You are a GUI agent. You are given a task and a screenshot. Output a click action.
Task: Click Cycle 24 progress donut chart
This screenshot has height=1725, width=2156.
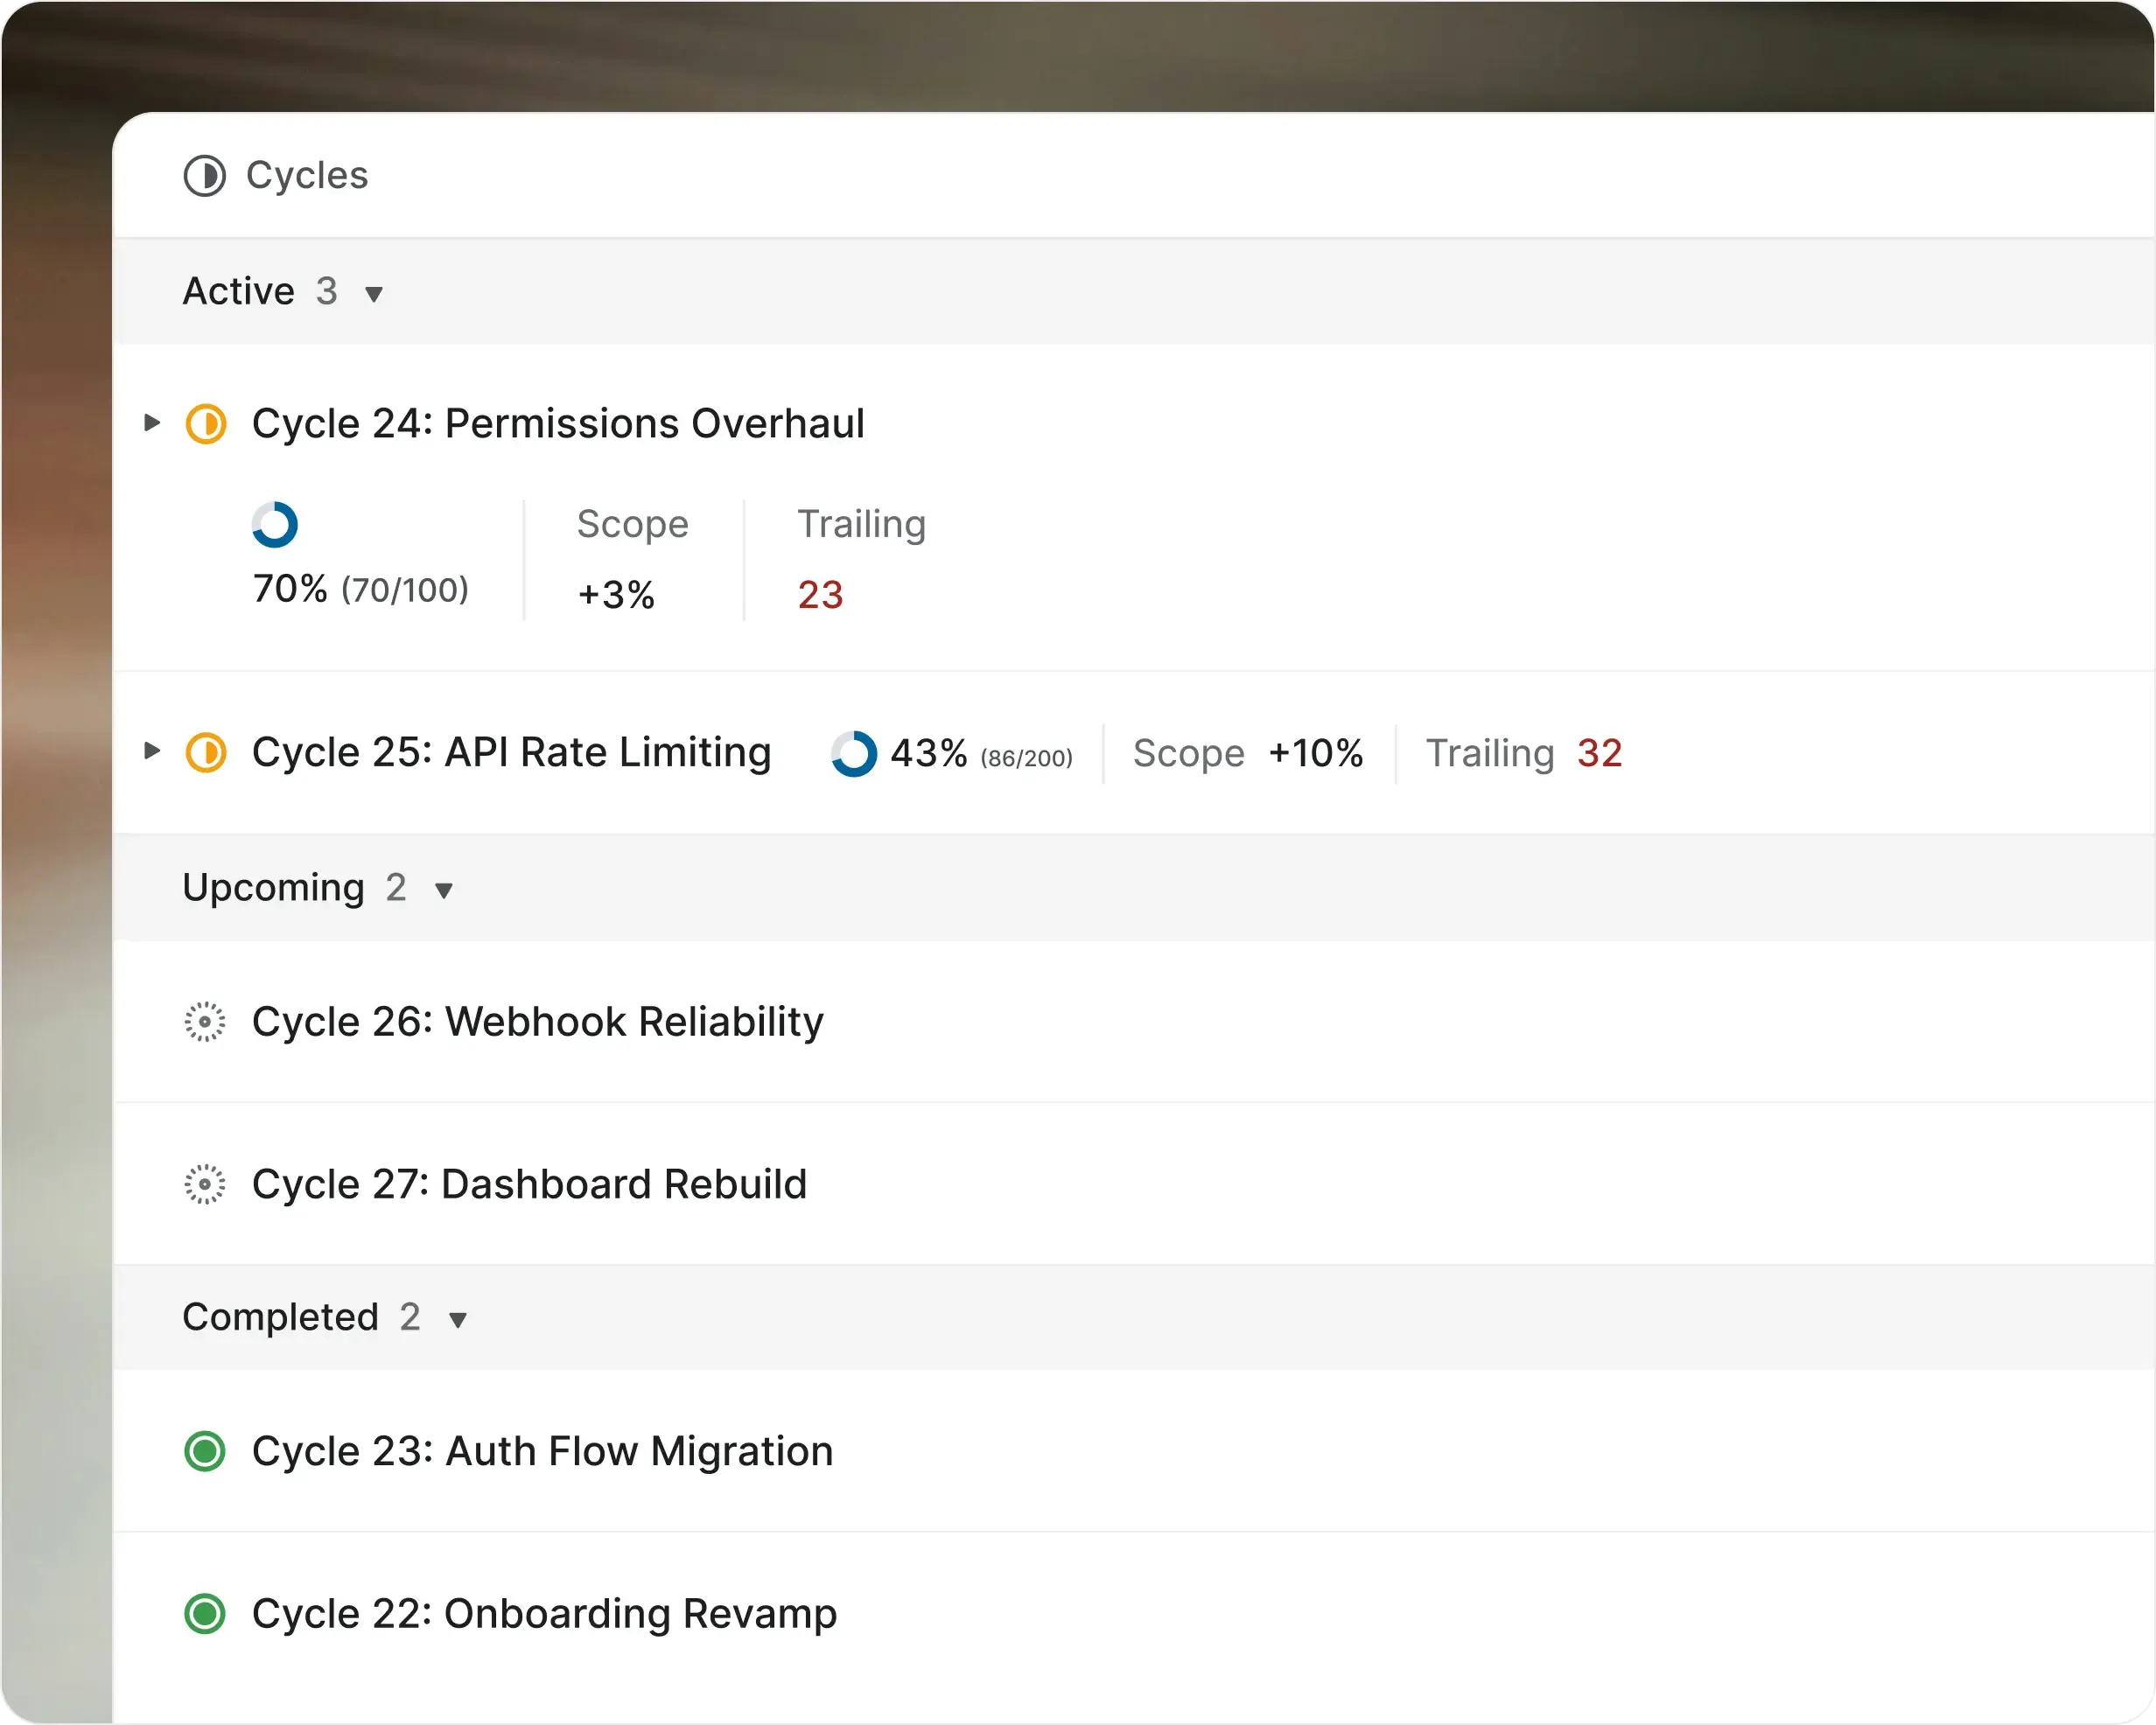(275, 525)
